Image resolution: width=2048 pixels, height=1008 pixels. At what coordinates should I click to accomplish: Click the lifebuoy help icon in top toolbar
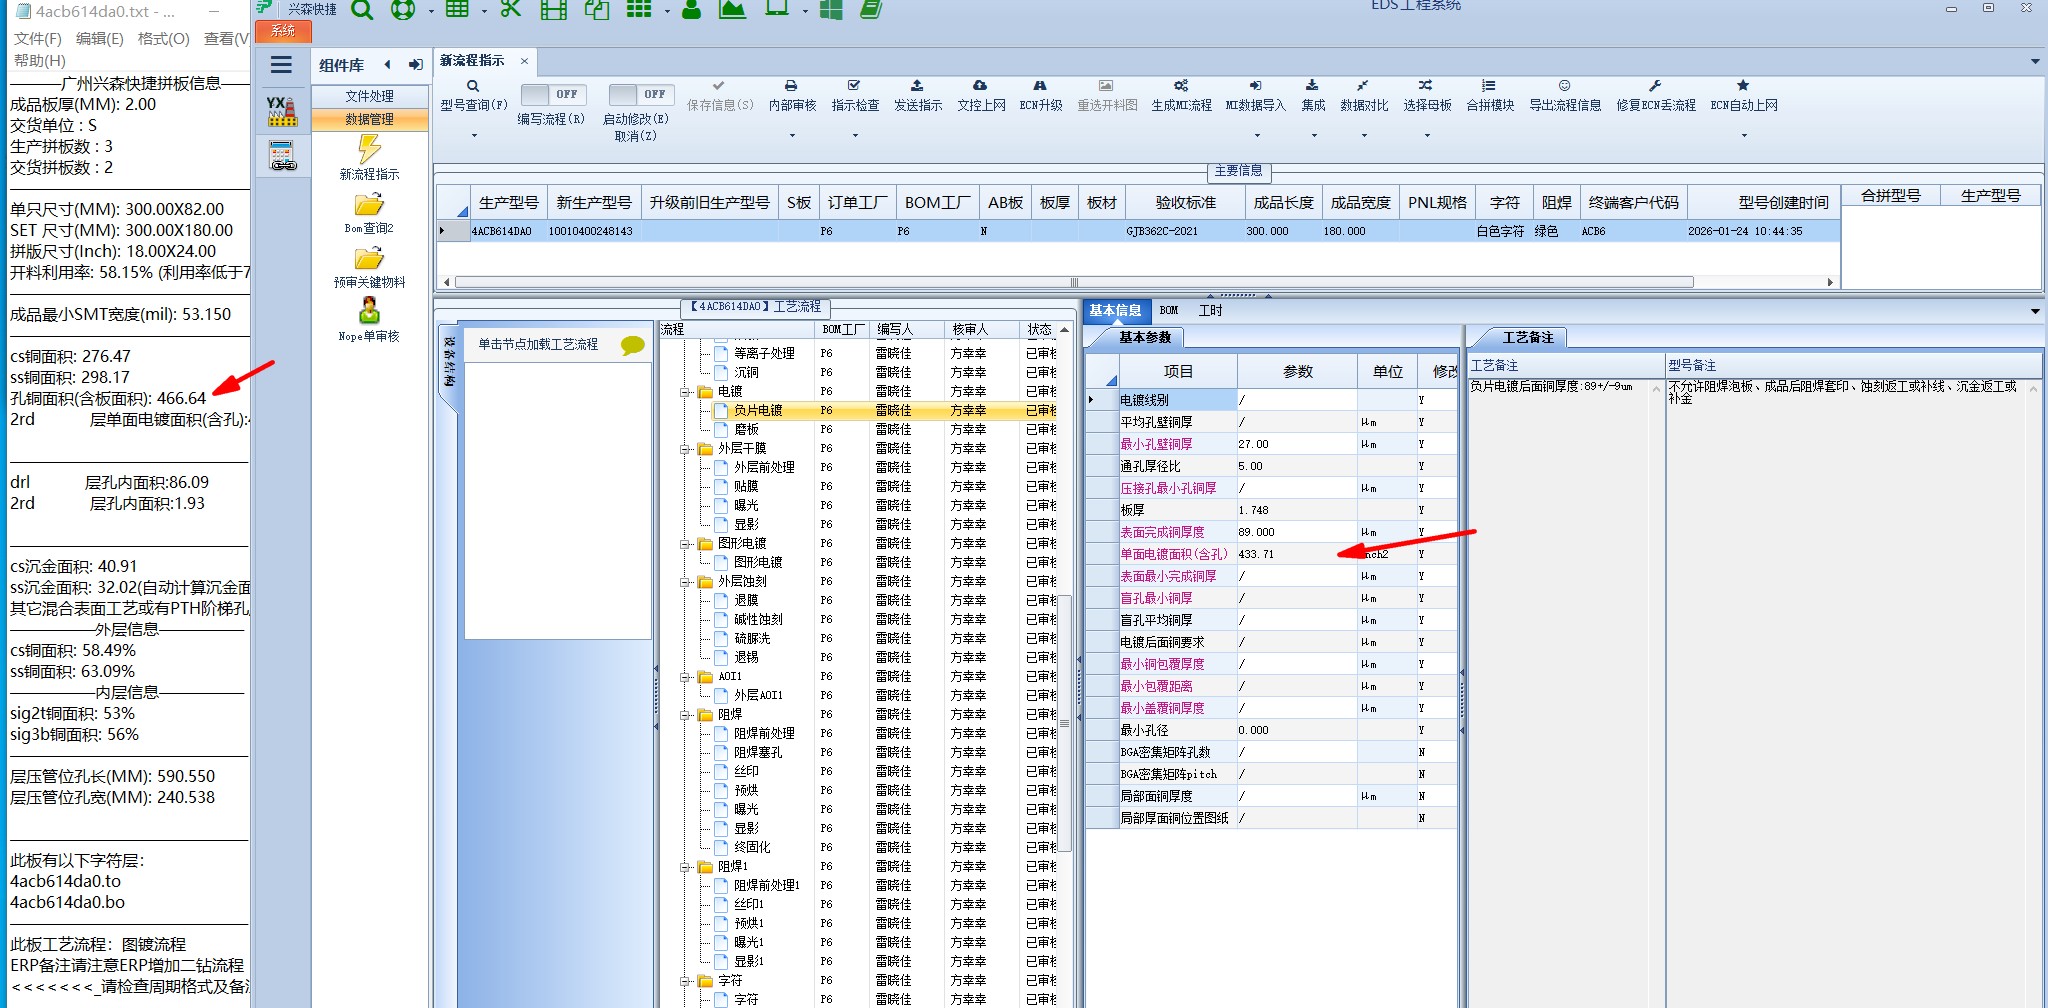403,10
